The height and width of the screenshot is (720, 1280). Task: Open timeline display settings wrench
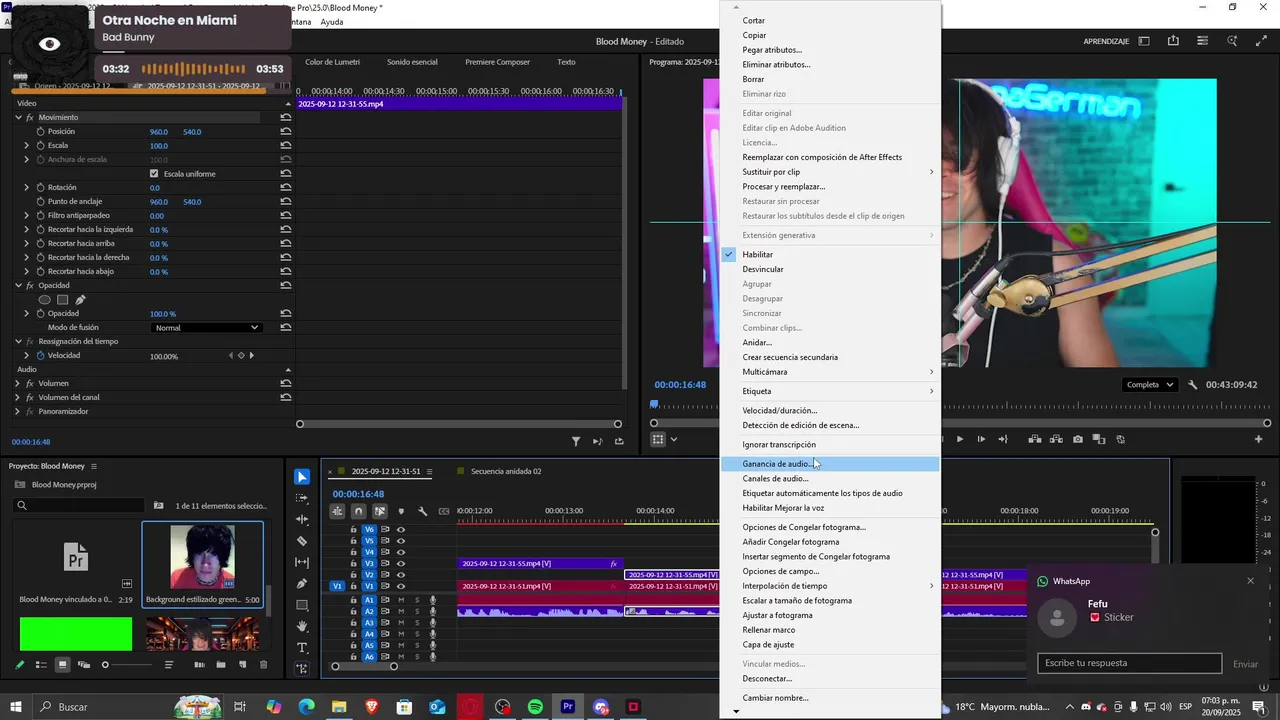(x=423, y=511)
